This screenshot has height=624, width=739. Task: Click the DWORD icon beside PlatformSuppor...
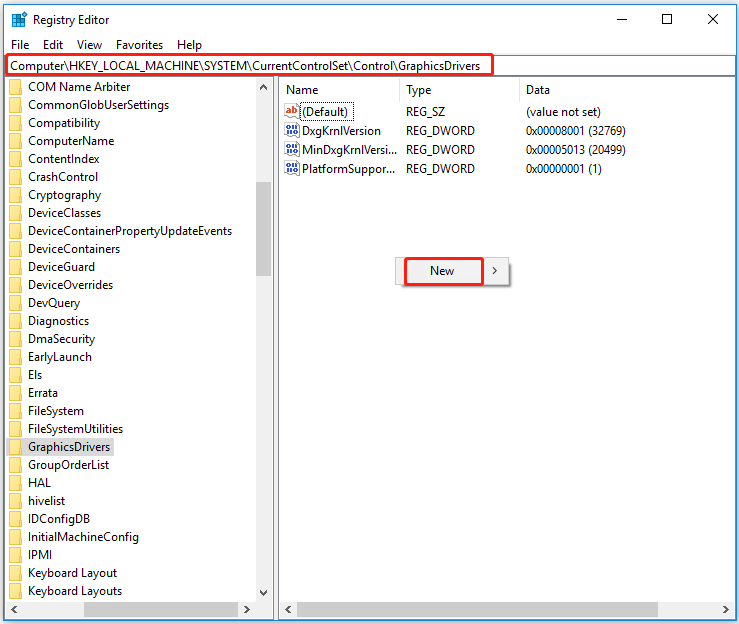[292, 168]
